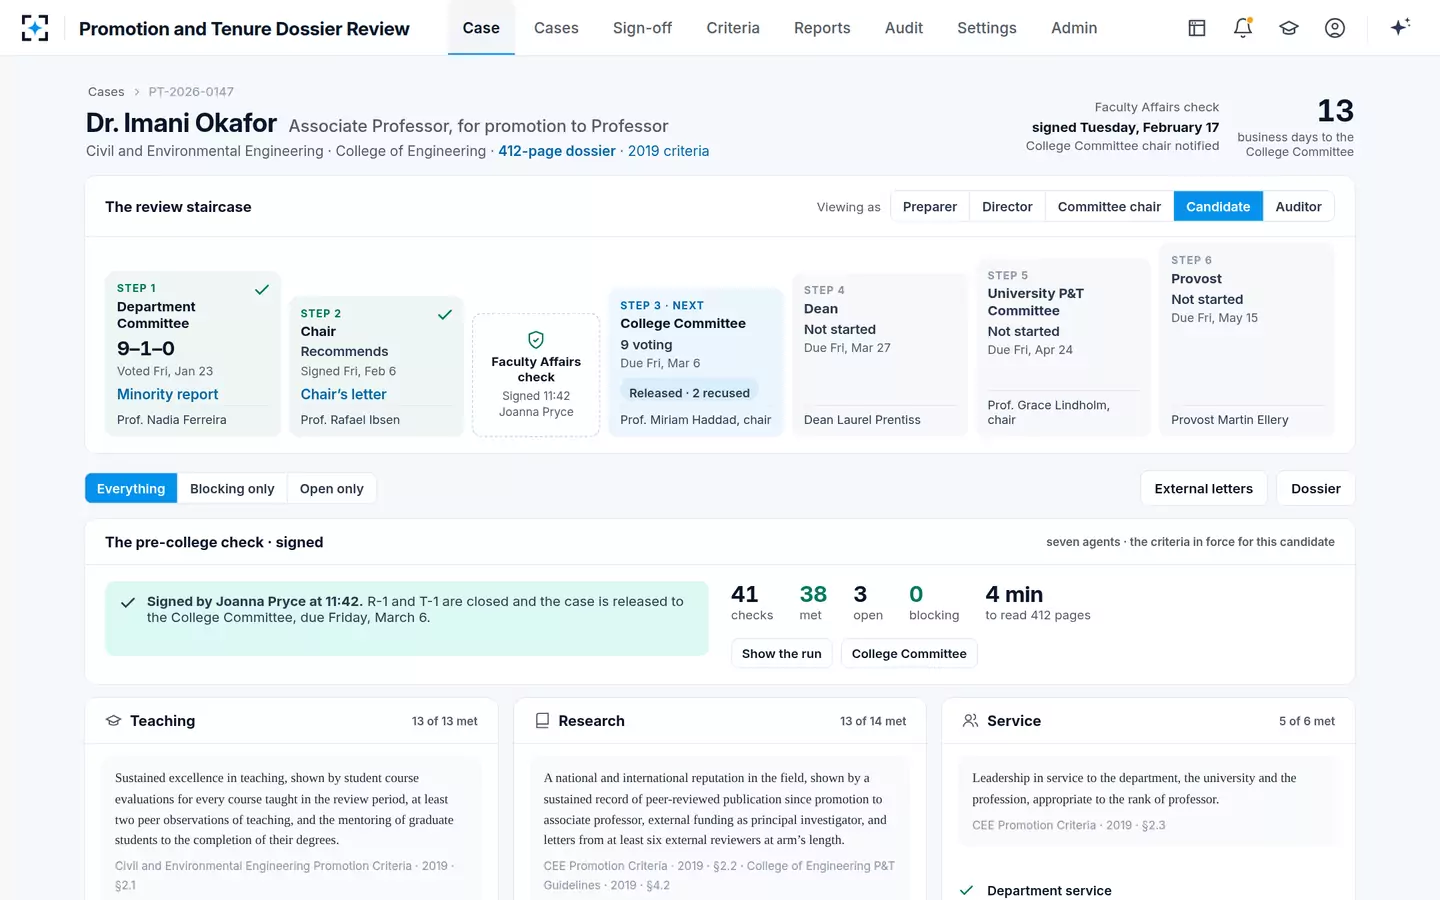Switch viewing role to Auditor

coord(1298,207)
